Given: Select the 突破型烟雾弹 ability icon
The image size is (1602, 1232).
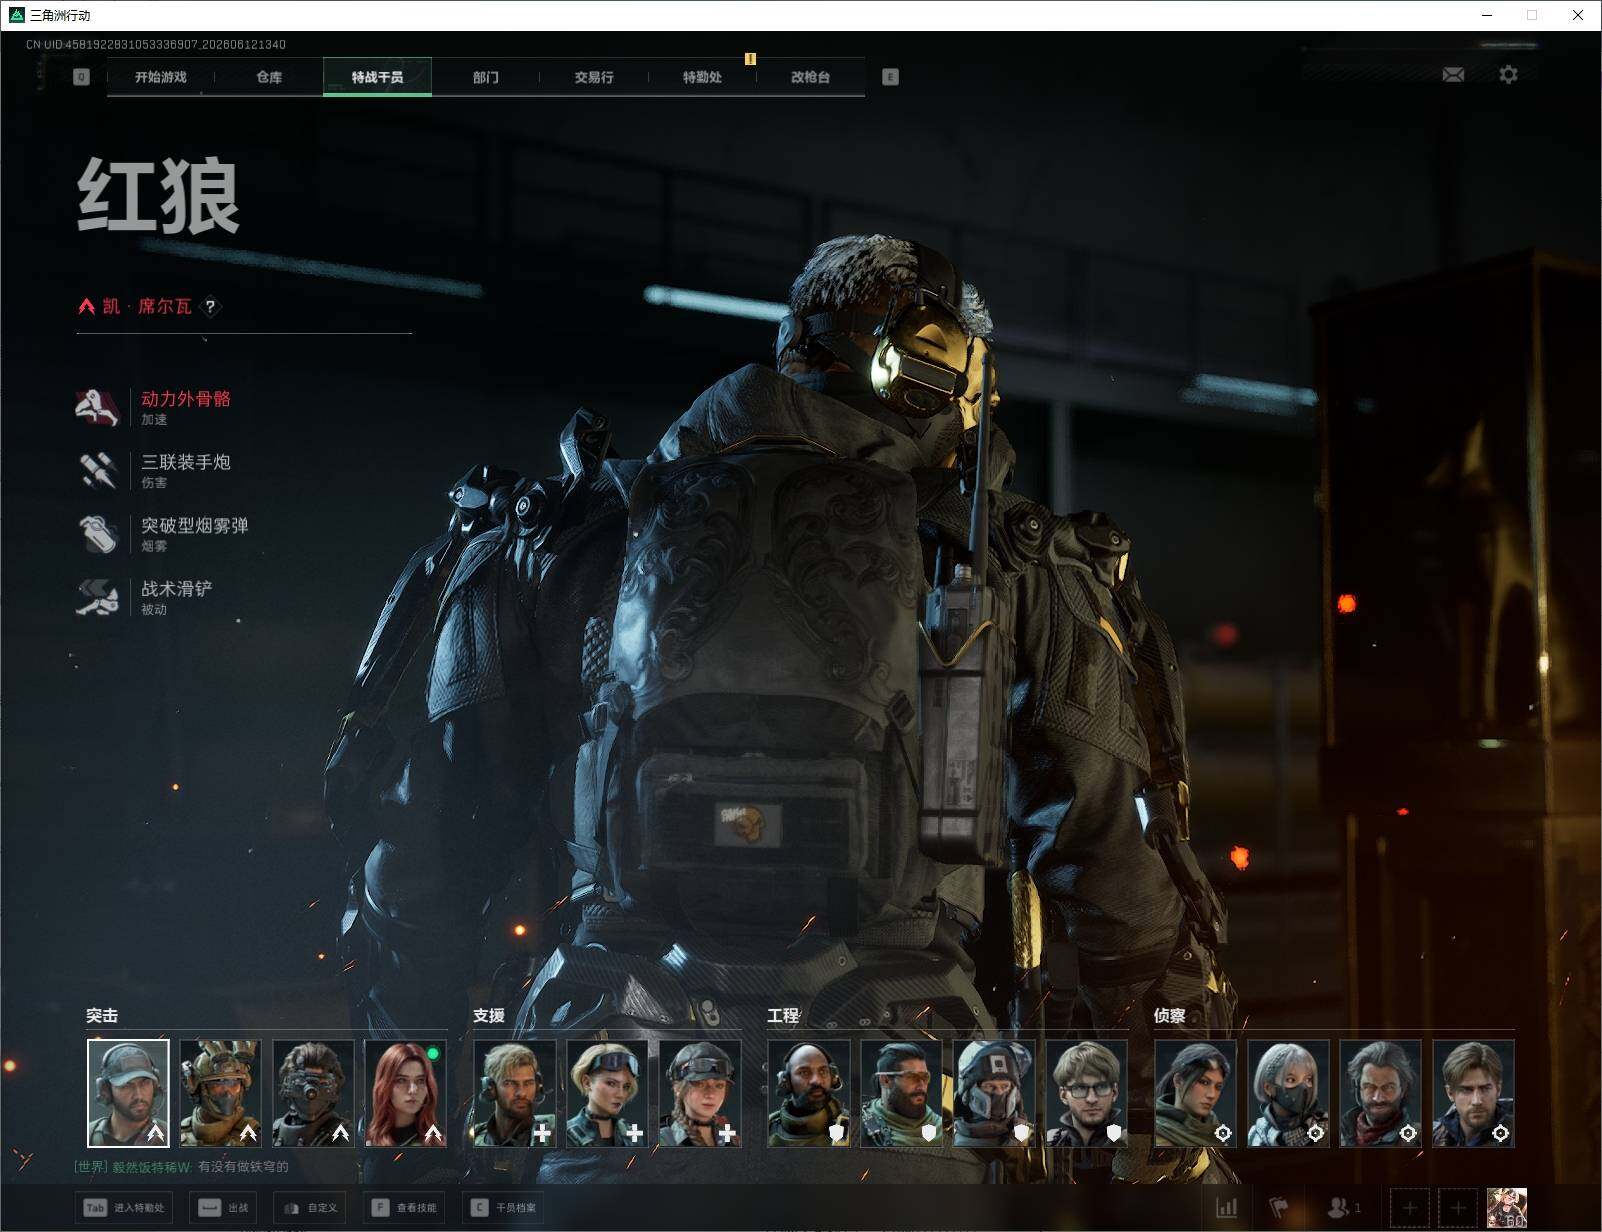Looking at the screenshot, I should coord(97,533).
